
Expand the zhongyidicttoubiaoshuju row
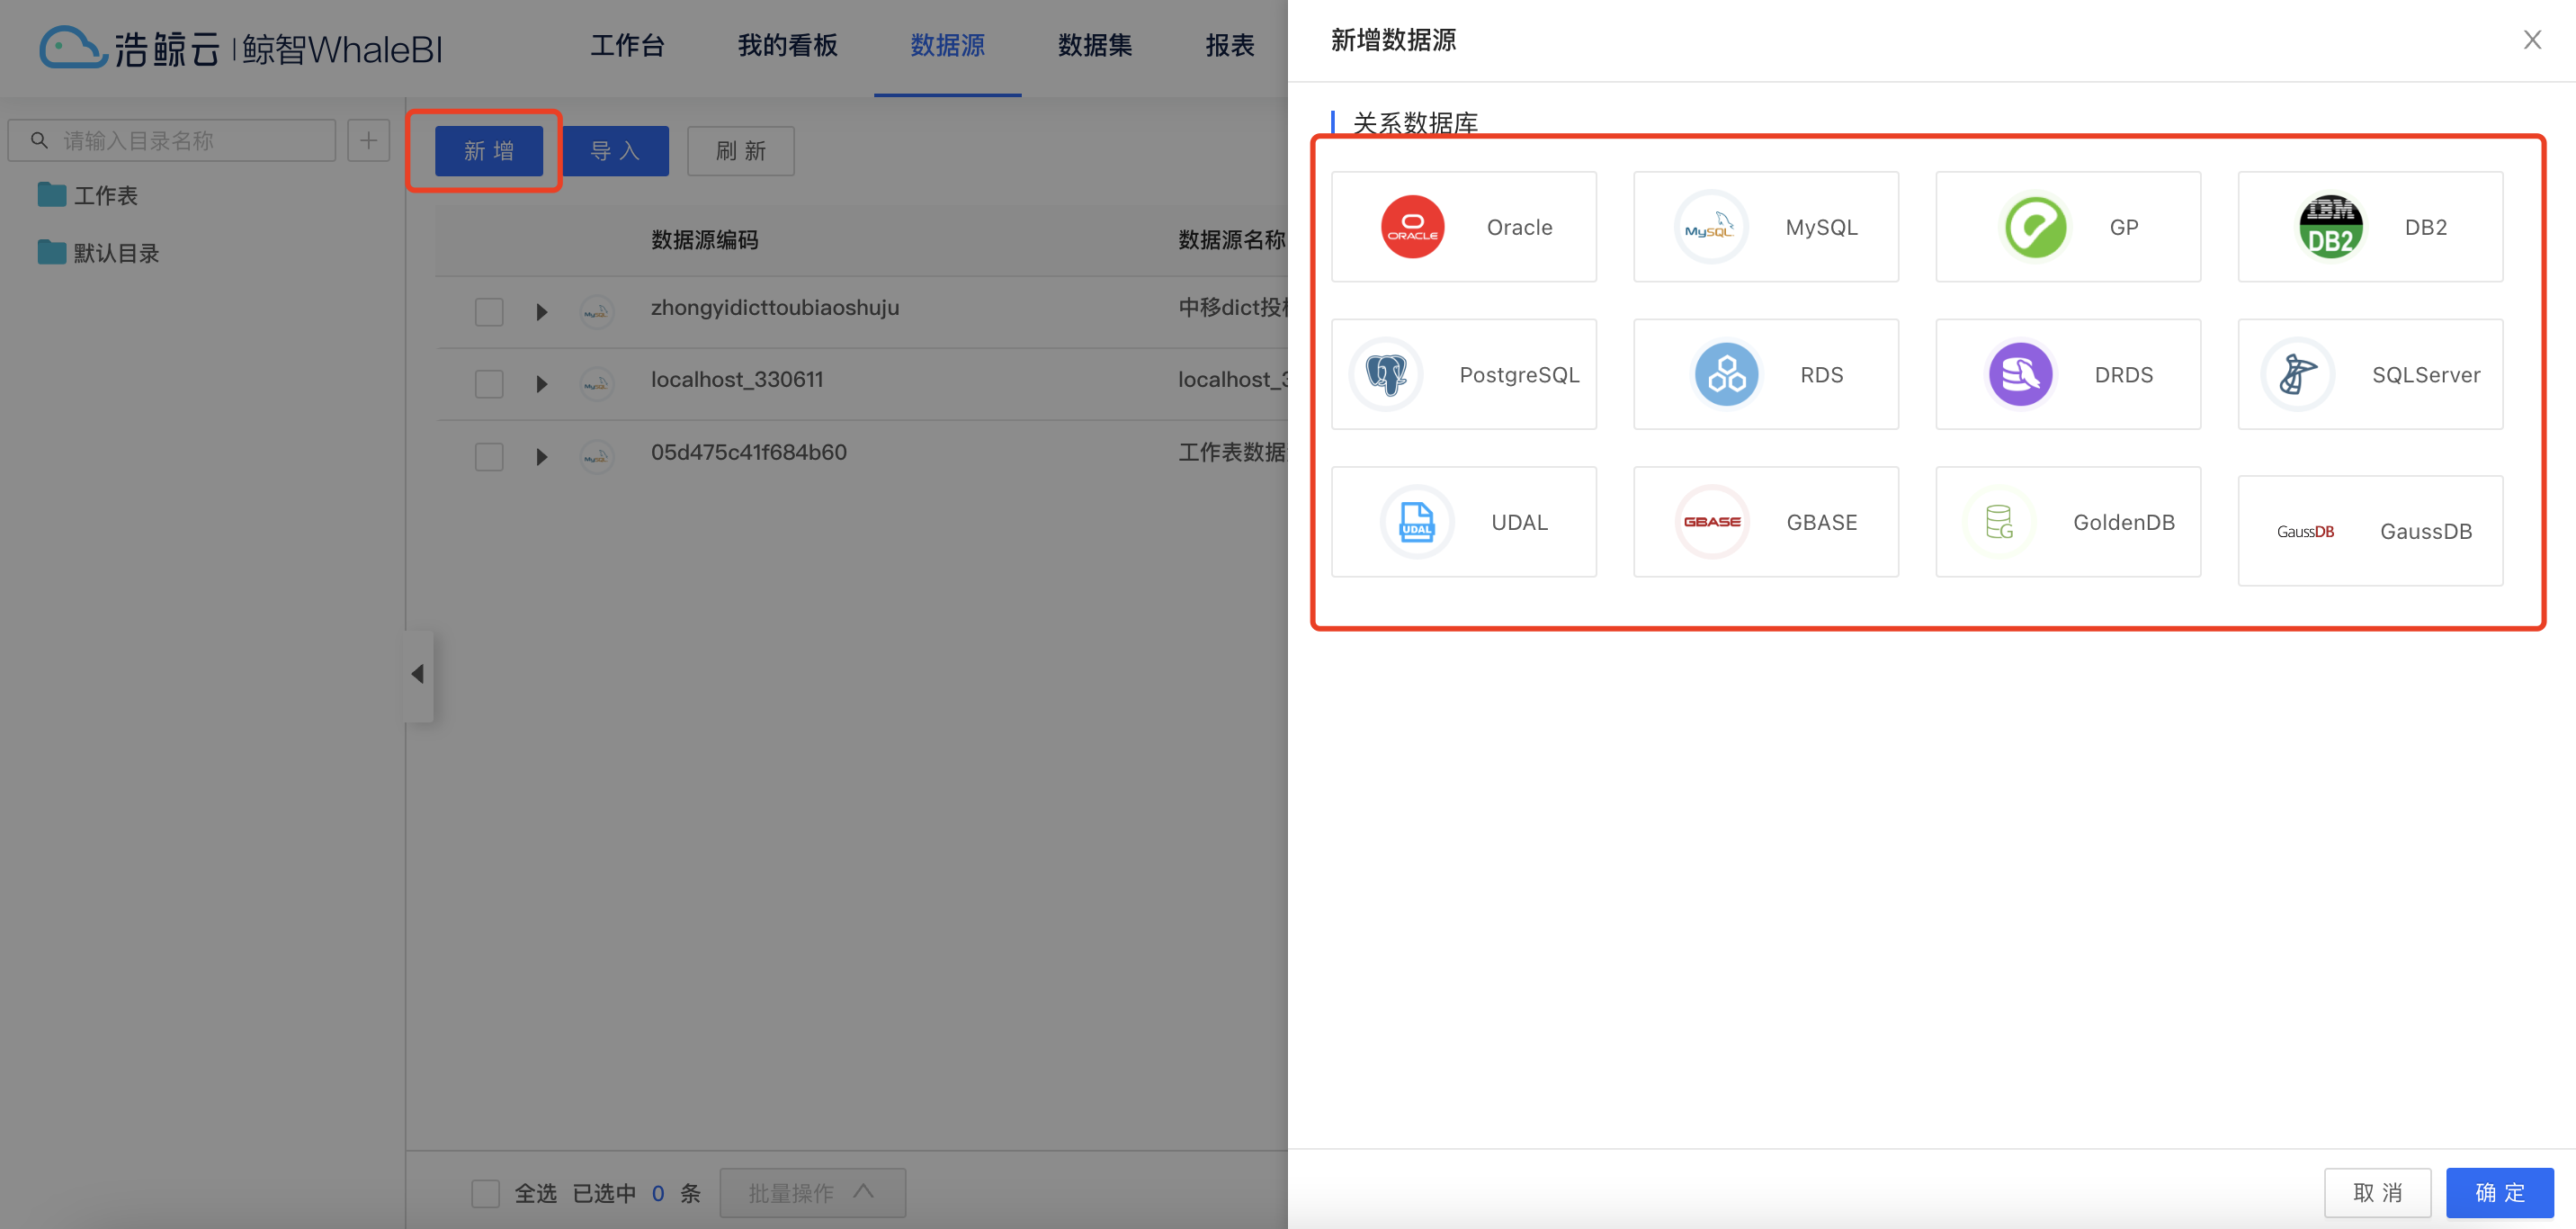[541, 312]
